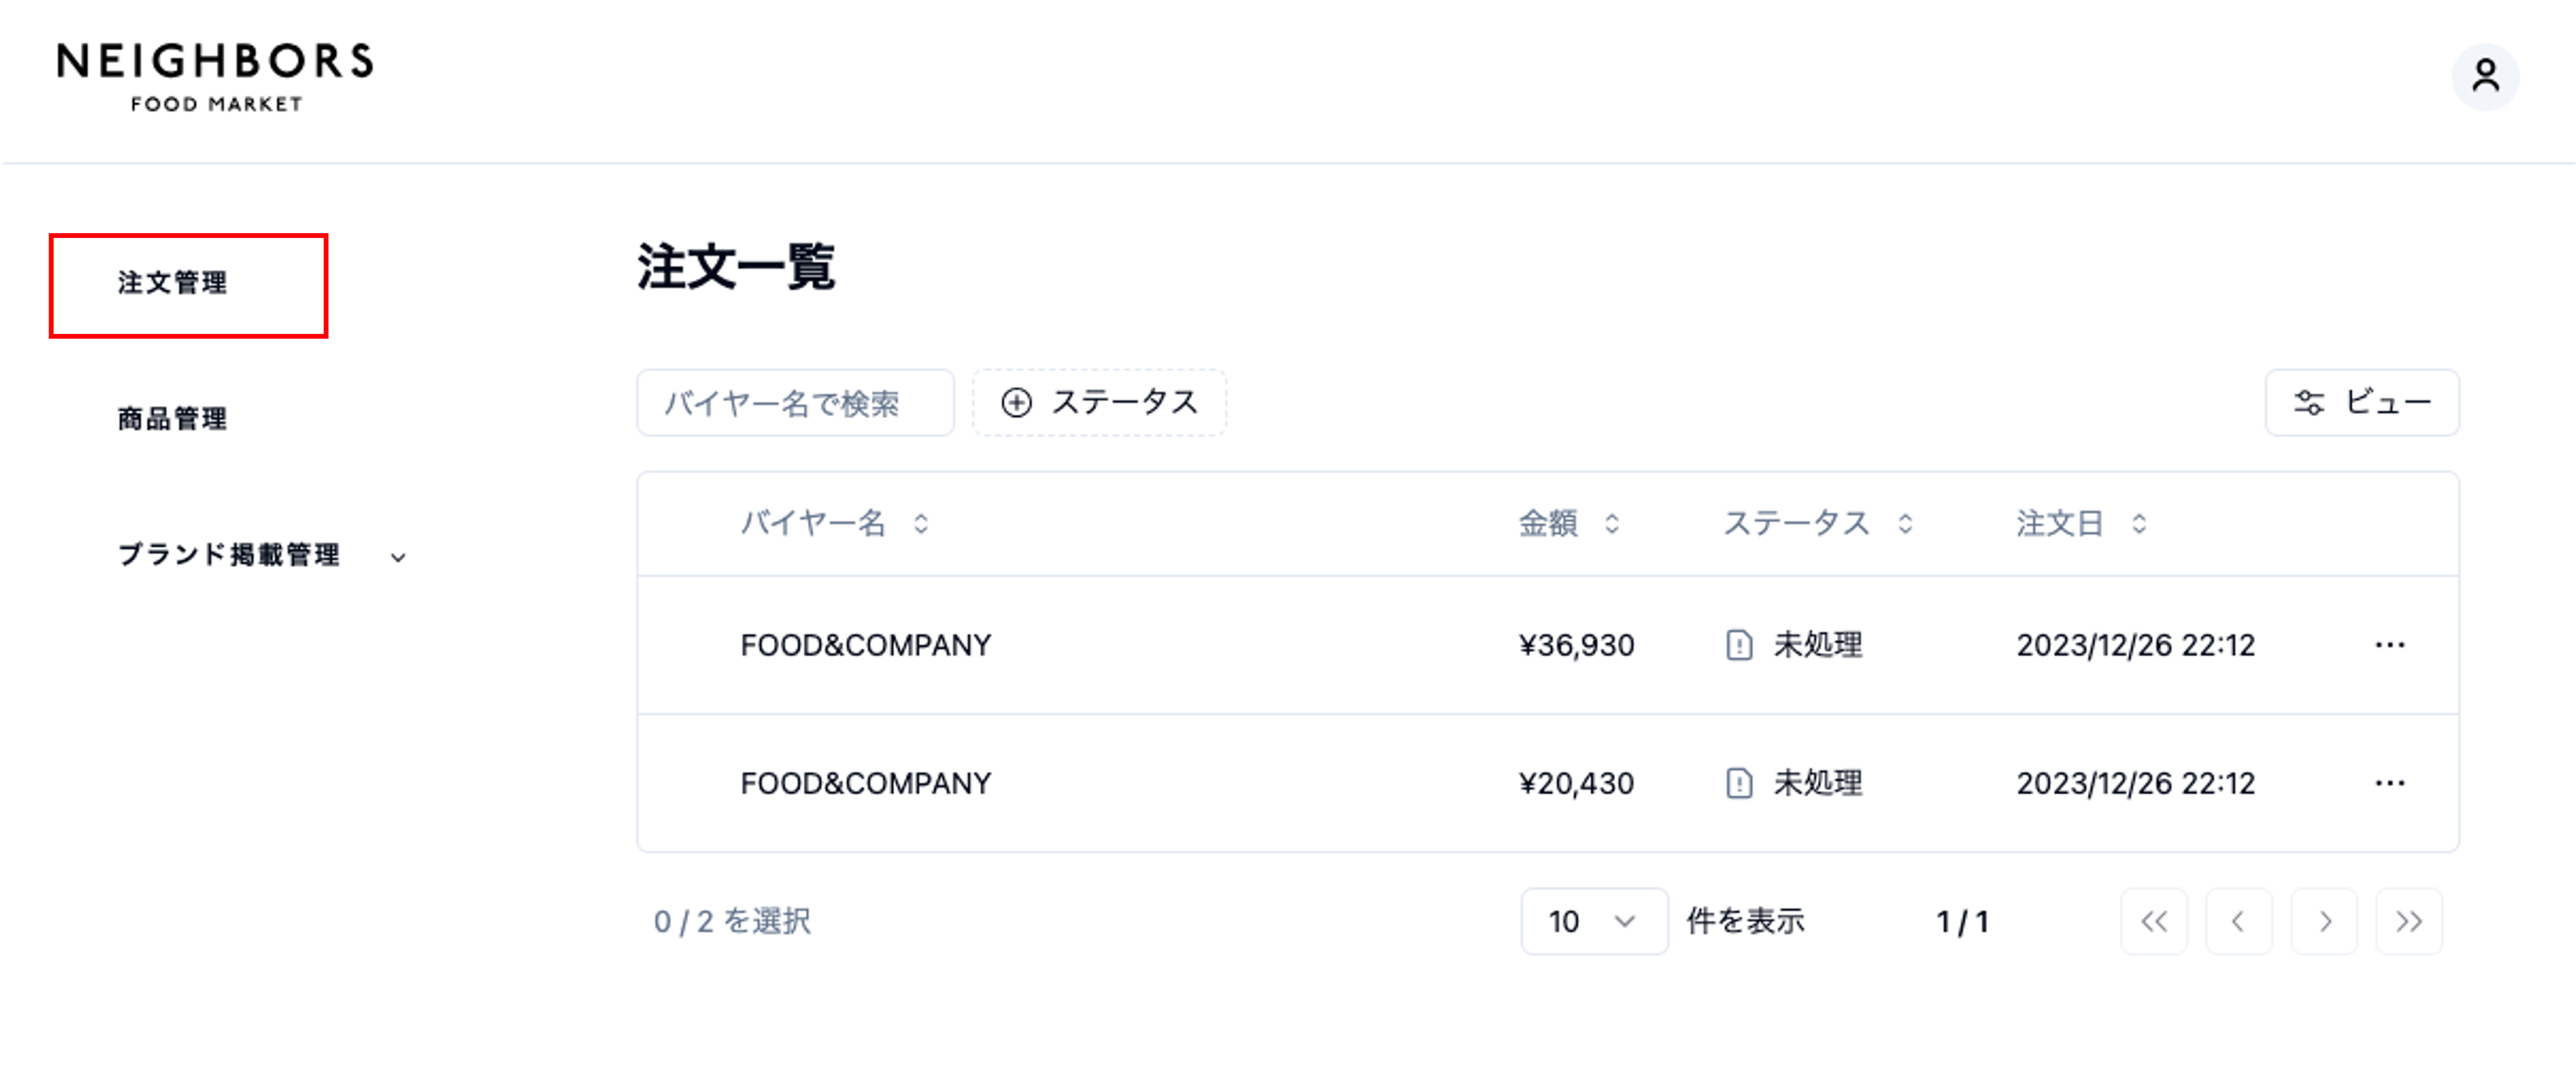Open the rows-per-page dropdown showing 10

pyautogui.click(x=1594, y=921)
